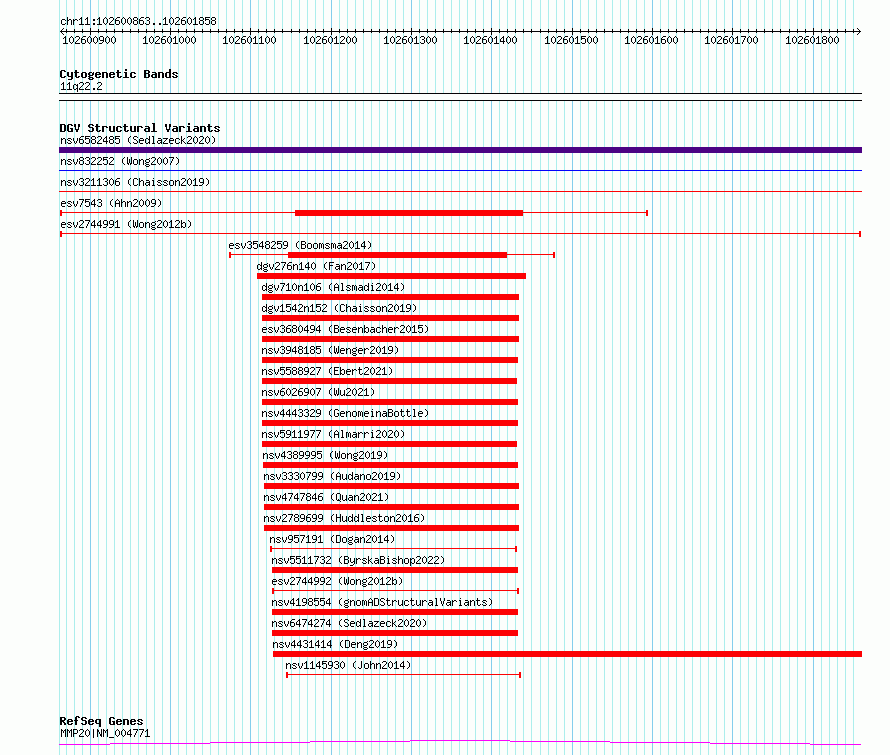This screenshot has height=755, width=890.
Task: Click the 102601400 ruler position
Action: [490, 40]
